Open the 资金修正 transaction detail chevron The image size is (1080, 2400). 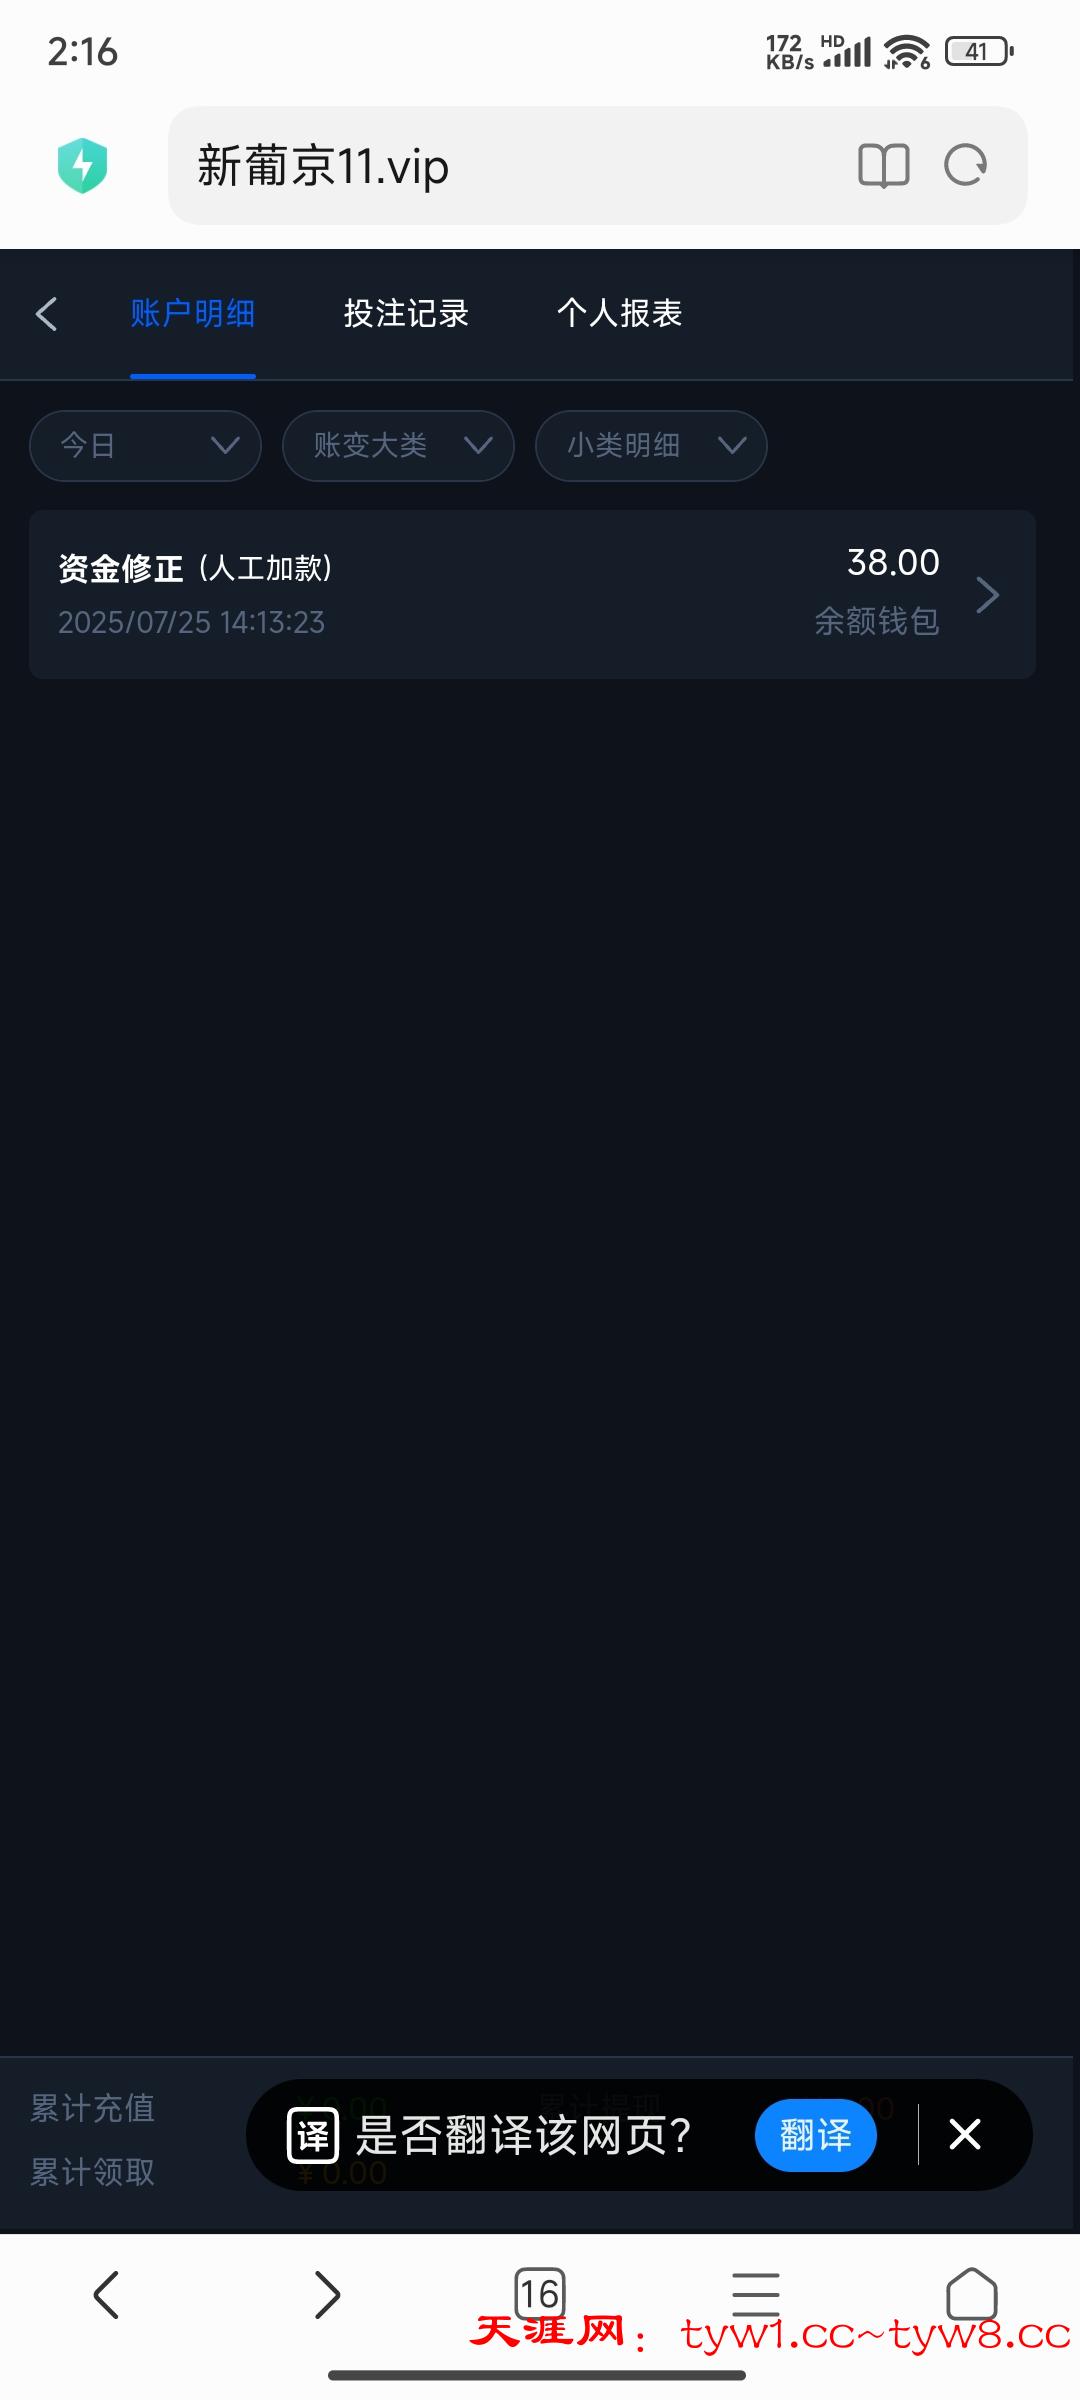point(987,595)
